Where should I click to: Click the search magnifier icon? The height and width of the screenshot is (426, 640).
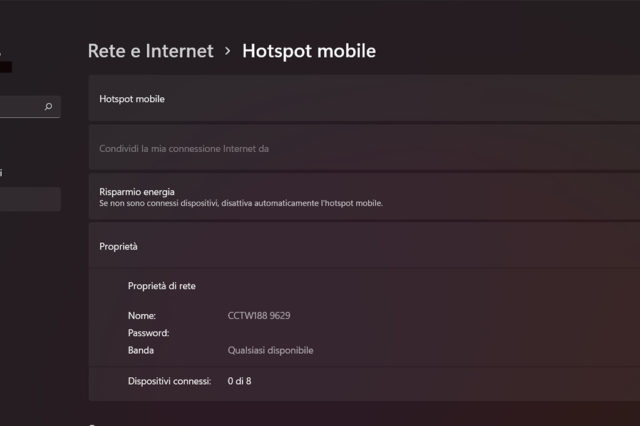click(48, 106)
